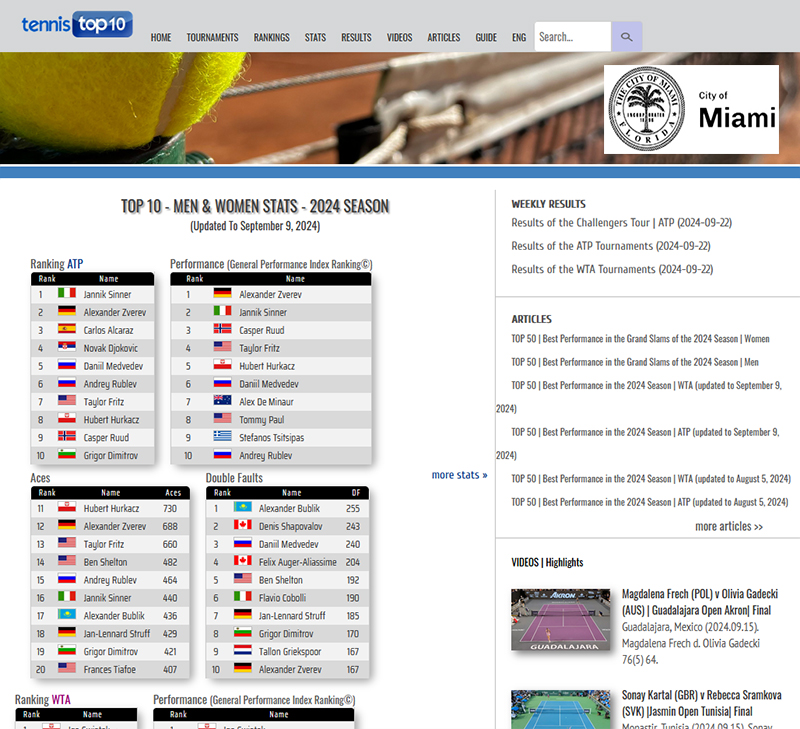
Task: Click the "Aces" column header in Aces table
Action: point(173,493)
